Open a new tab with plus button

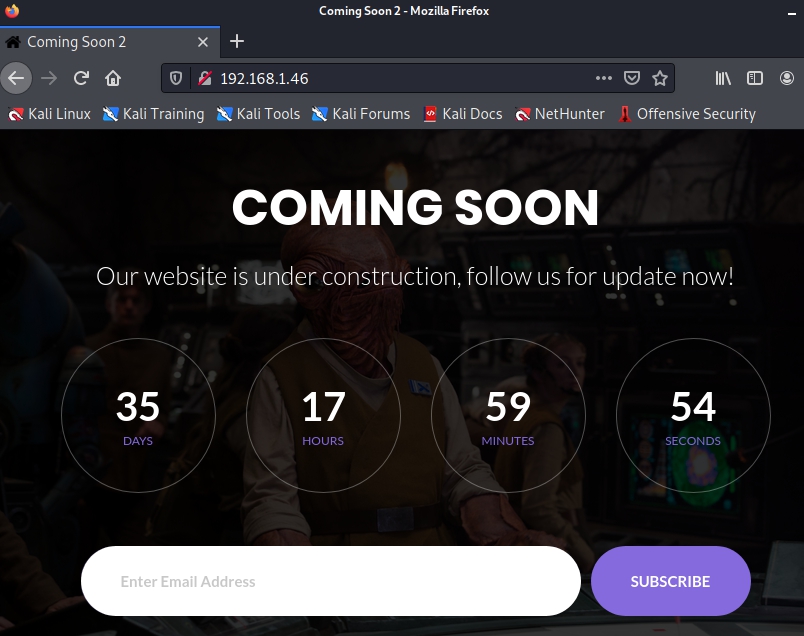point(237,42)
